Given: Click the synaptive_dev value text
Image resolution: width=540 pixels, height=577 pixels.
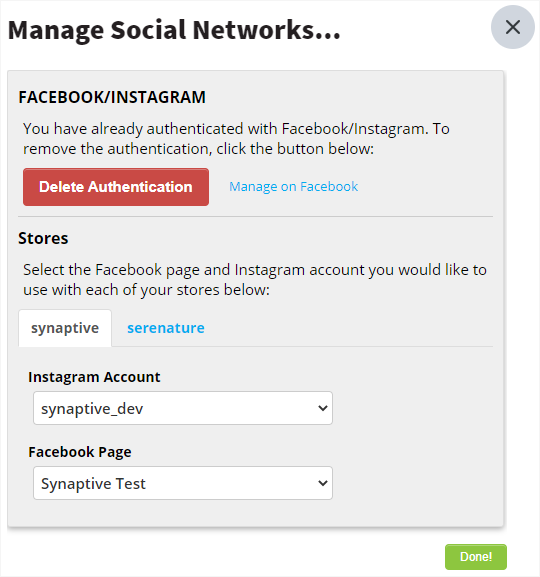Looking at the screenshot, I should coord(92,409).
